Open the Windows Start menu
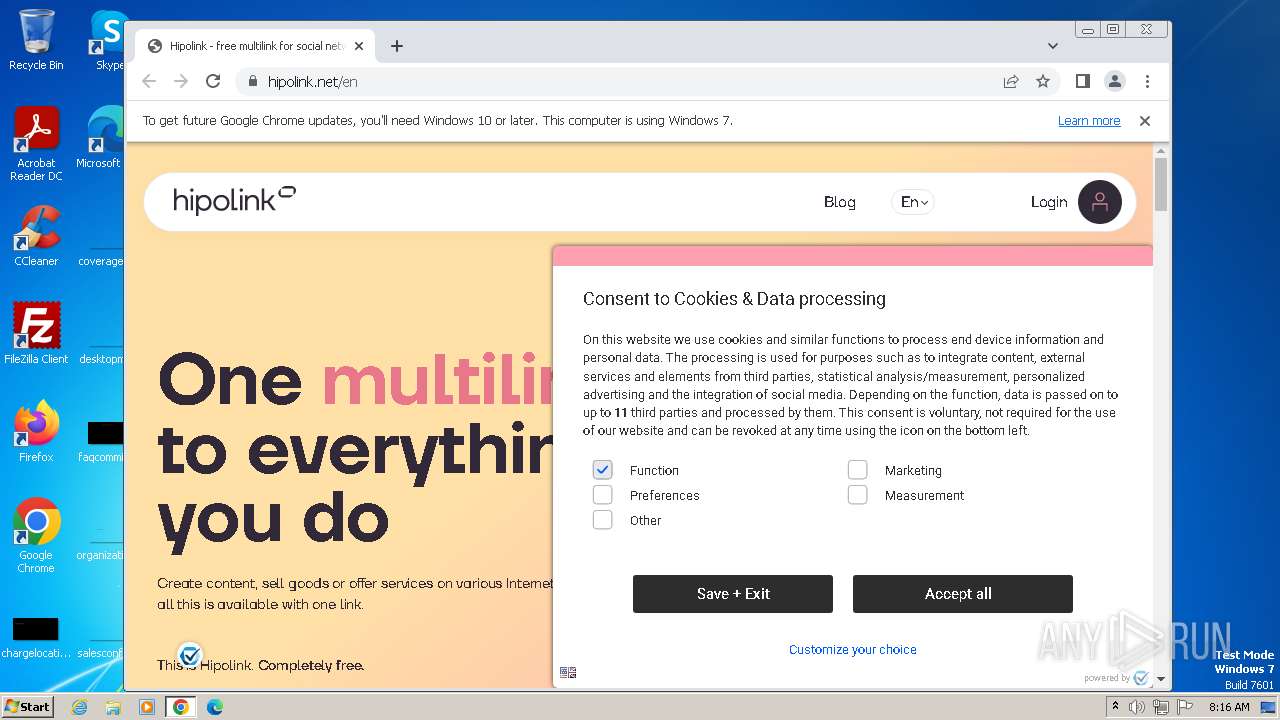 [x=27, y=706]
